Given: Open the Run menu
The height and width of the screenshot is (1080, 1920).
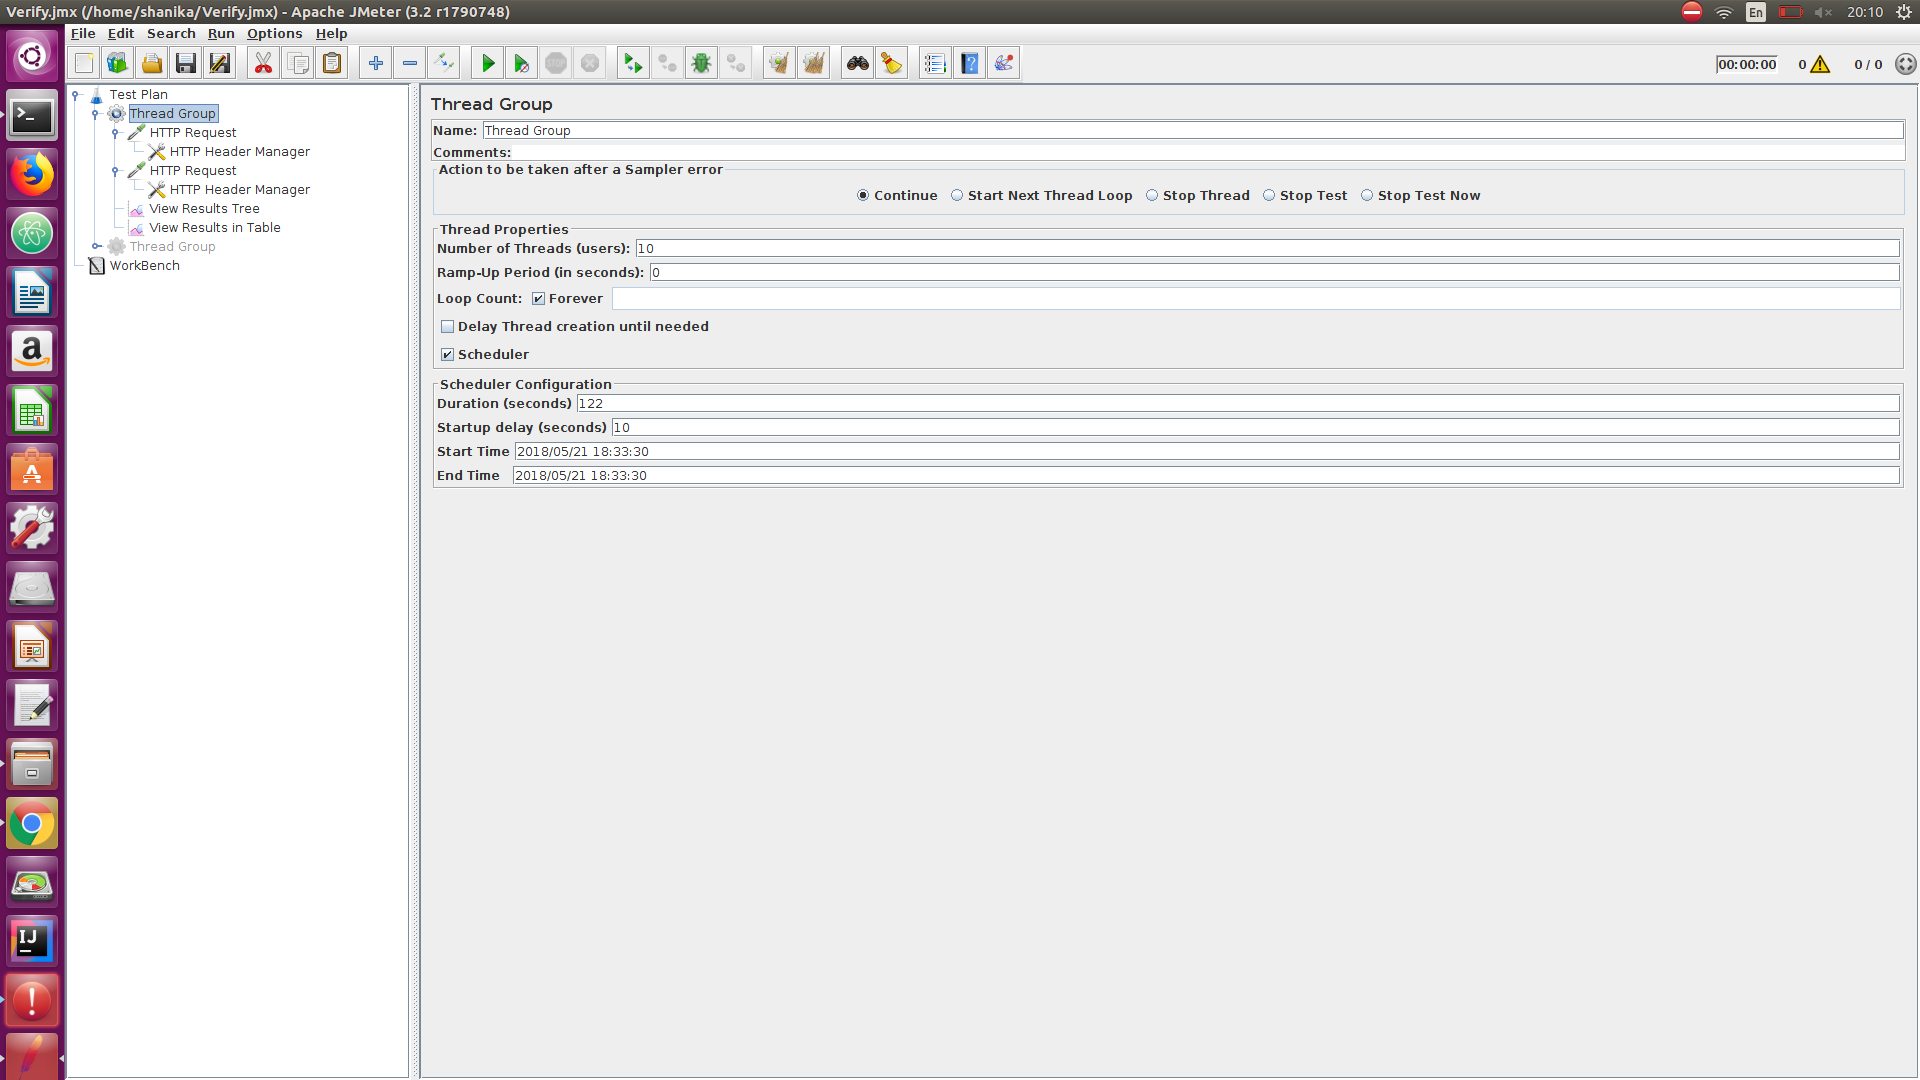Looking at the screenshot, I should 221,34.
